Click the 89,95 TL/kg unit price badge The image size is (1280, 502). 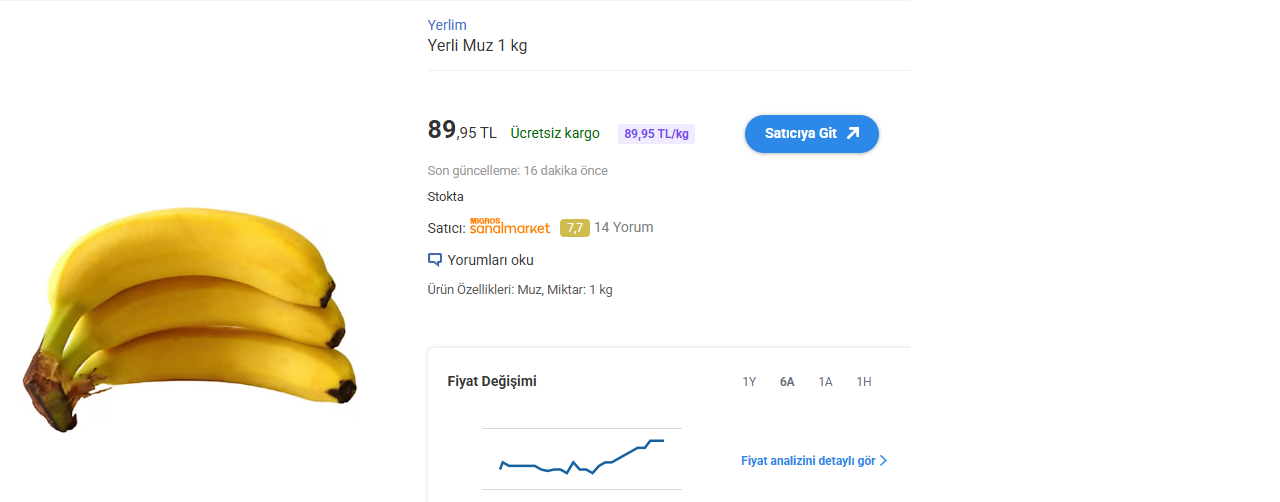(x=656, y=134)
